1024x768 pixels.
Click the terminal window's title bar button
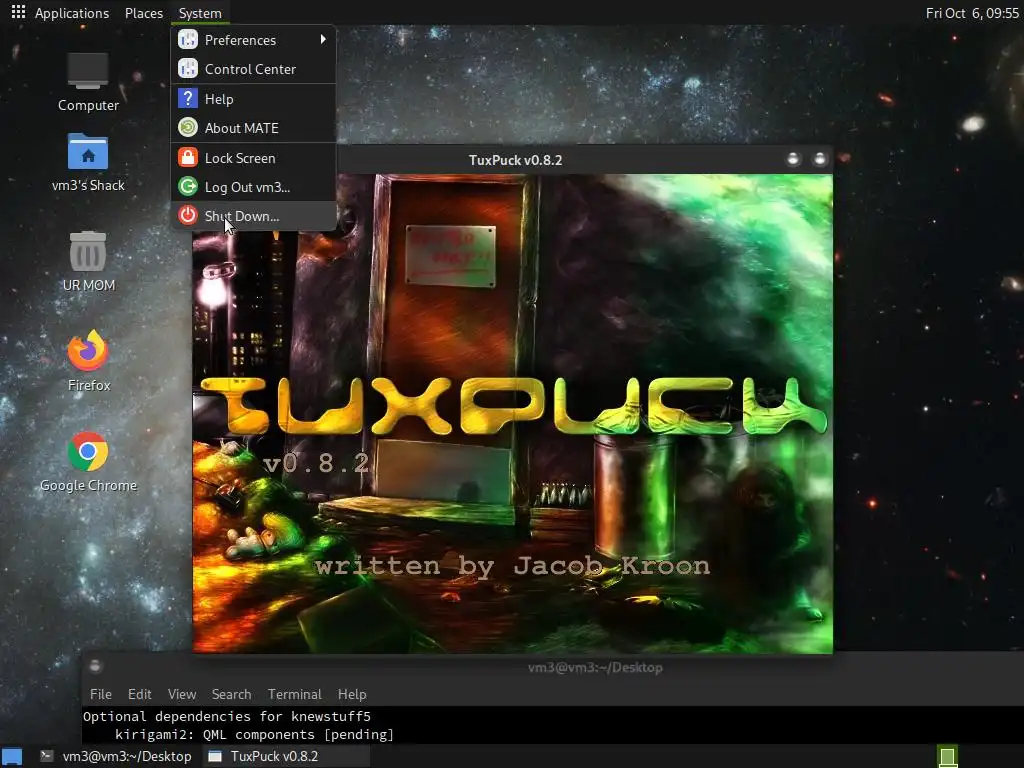coord(95,666)
